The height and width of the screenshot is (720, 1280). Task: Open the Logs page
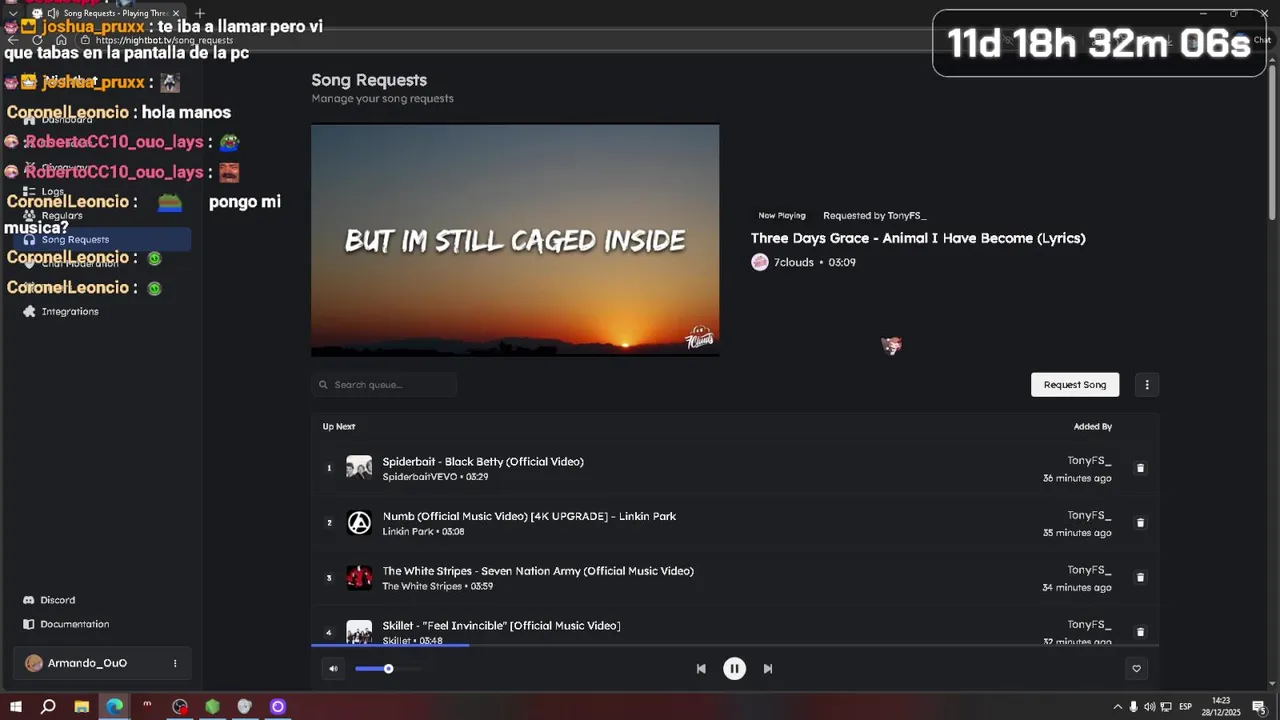point(44,192)
